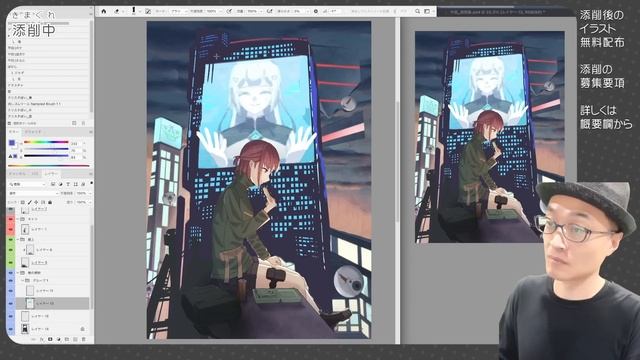
Task: Switch to the カラー tab
Action: 13,132
